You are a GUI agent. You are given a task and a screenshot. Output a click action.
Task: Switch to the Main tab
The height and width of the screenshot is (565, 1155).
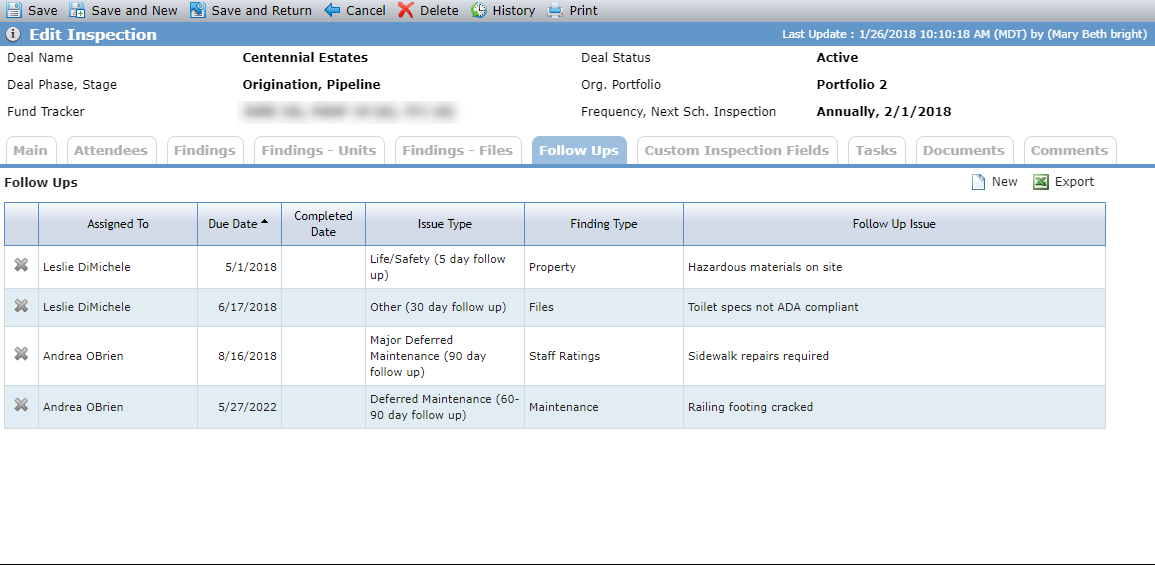coord(30,150)
